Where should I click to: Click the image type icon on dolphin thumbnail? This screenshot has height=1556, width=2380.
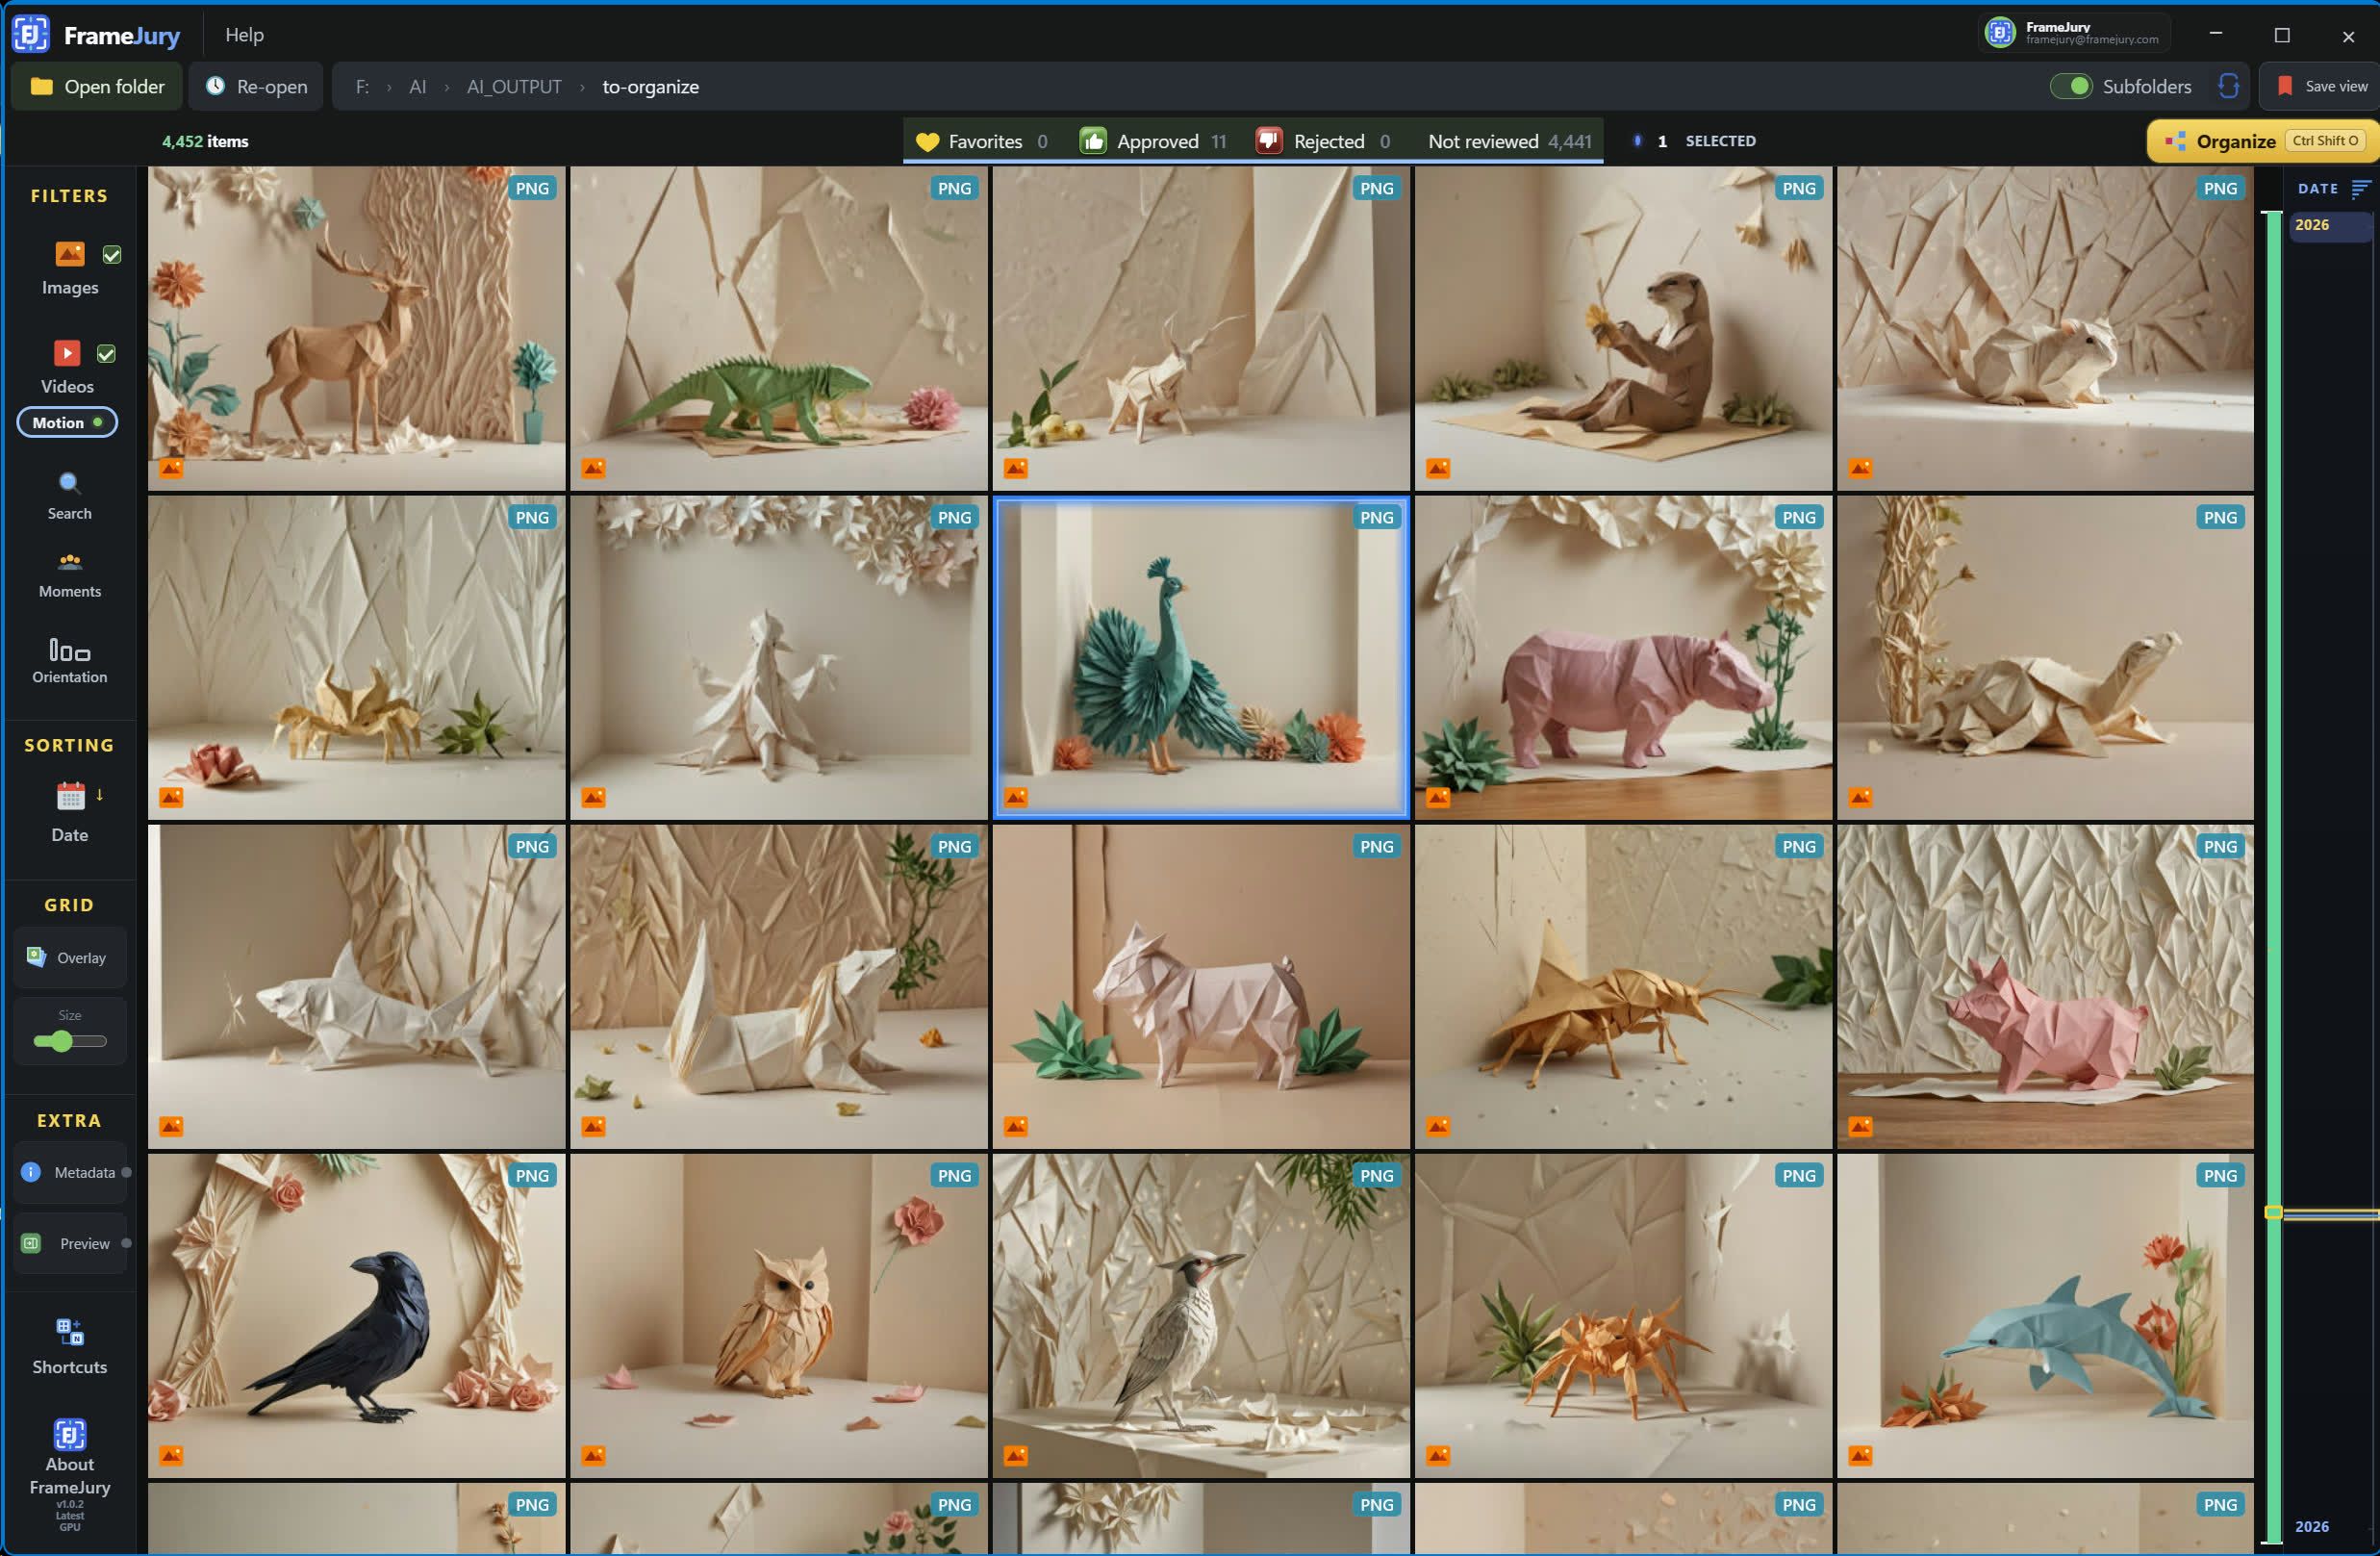(x=1860, y=1455)
